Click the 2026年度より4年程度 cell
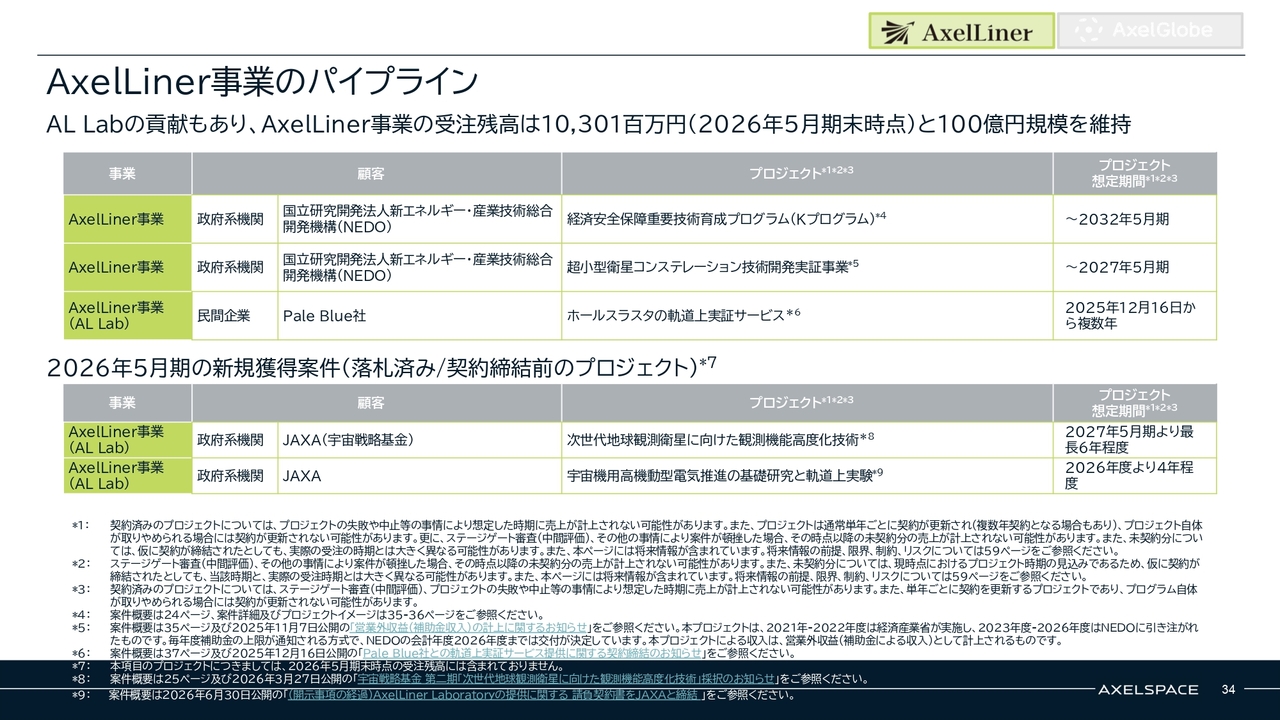 tap(1135, 476)
